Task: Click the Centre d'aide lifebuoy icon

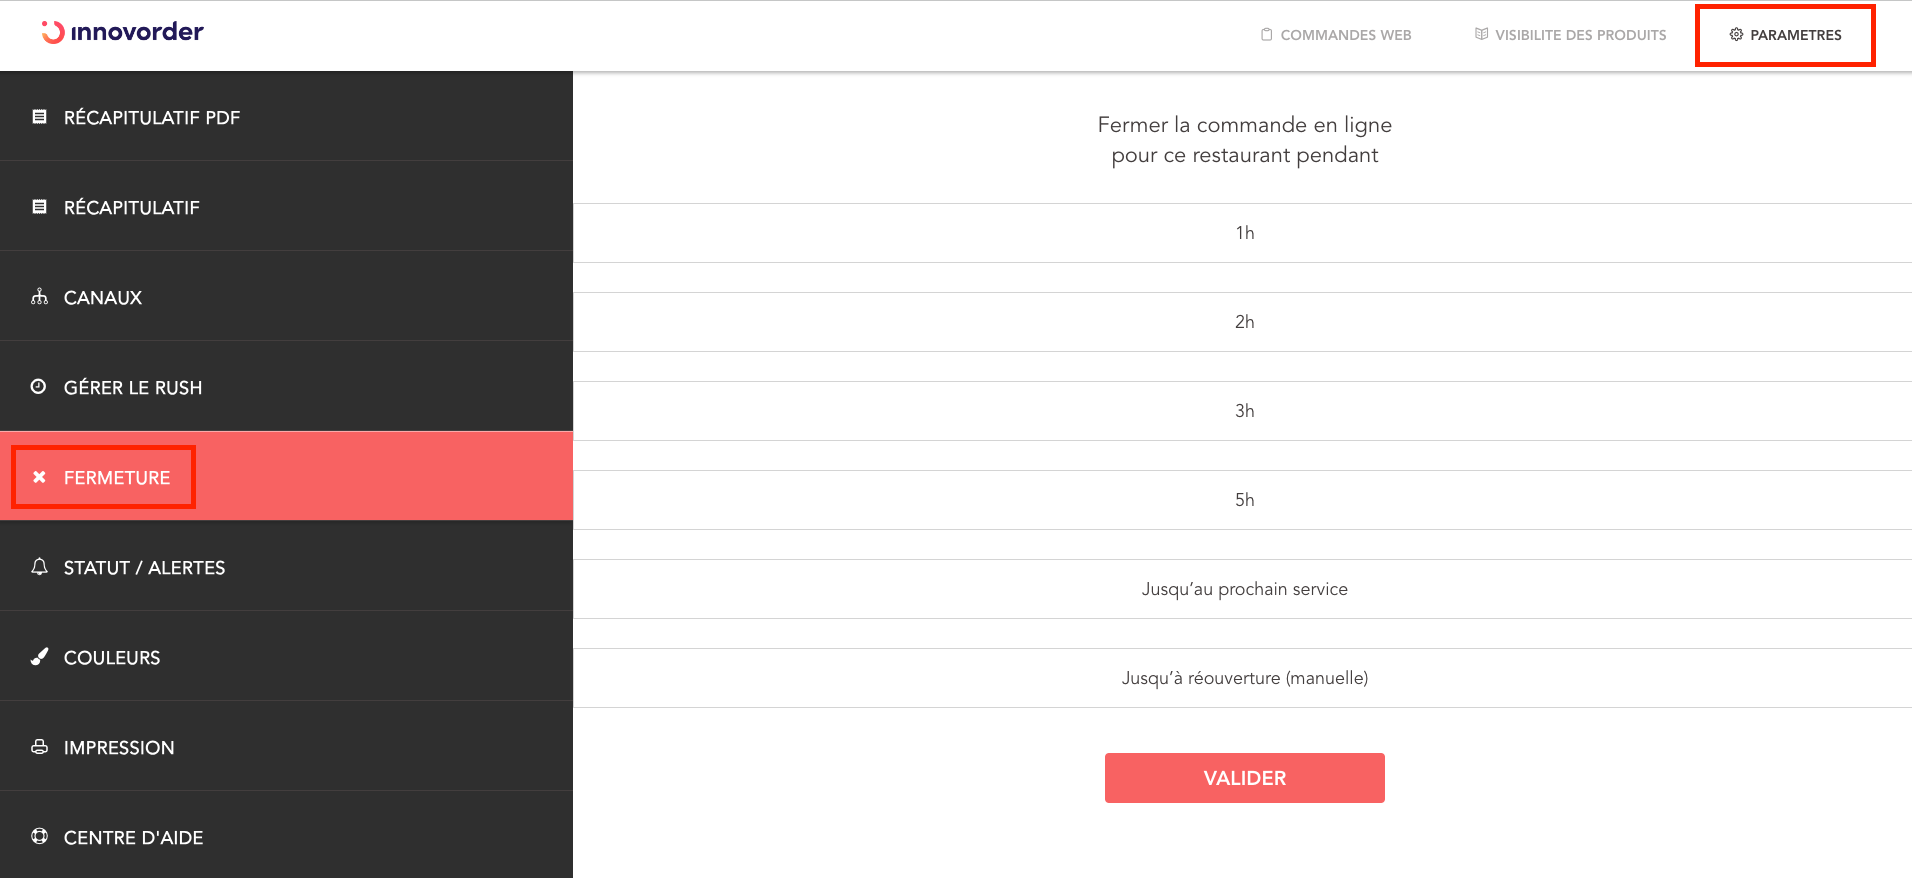Action: point(40,837)
